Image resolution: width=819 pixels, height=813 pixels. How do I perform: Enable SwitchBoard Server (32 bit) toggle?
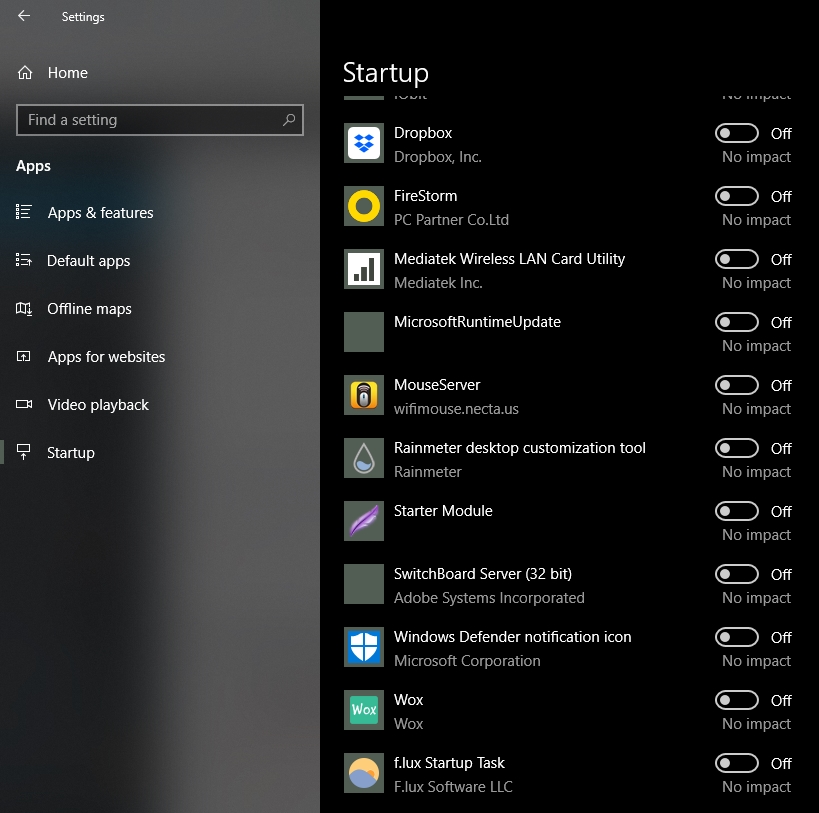[x=736, y=574]
